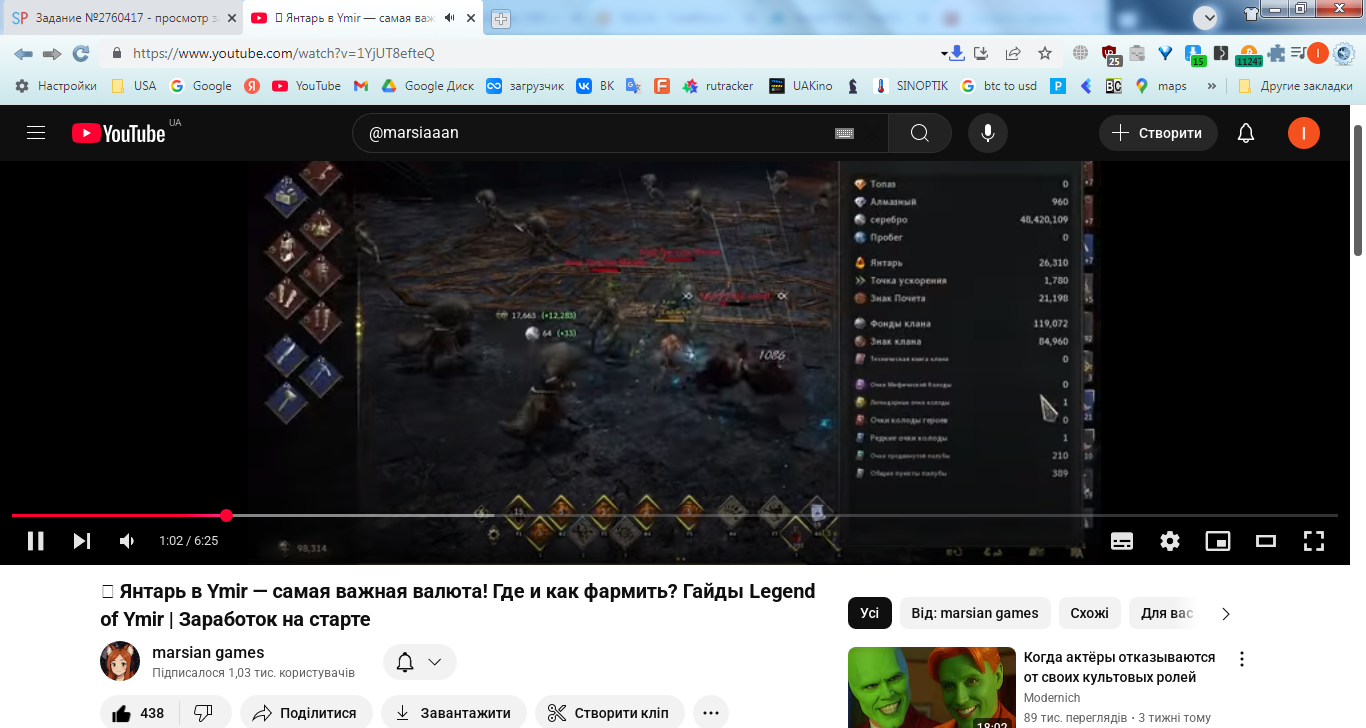Image resolution: width=1366 pixels, height=728 pixels.
Task: Dislike the video
Action: pos(203,713)
